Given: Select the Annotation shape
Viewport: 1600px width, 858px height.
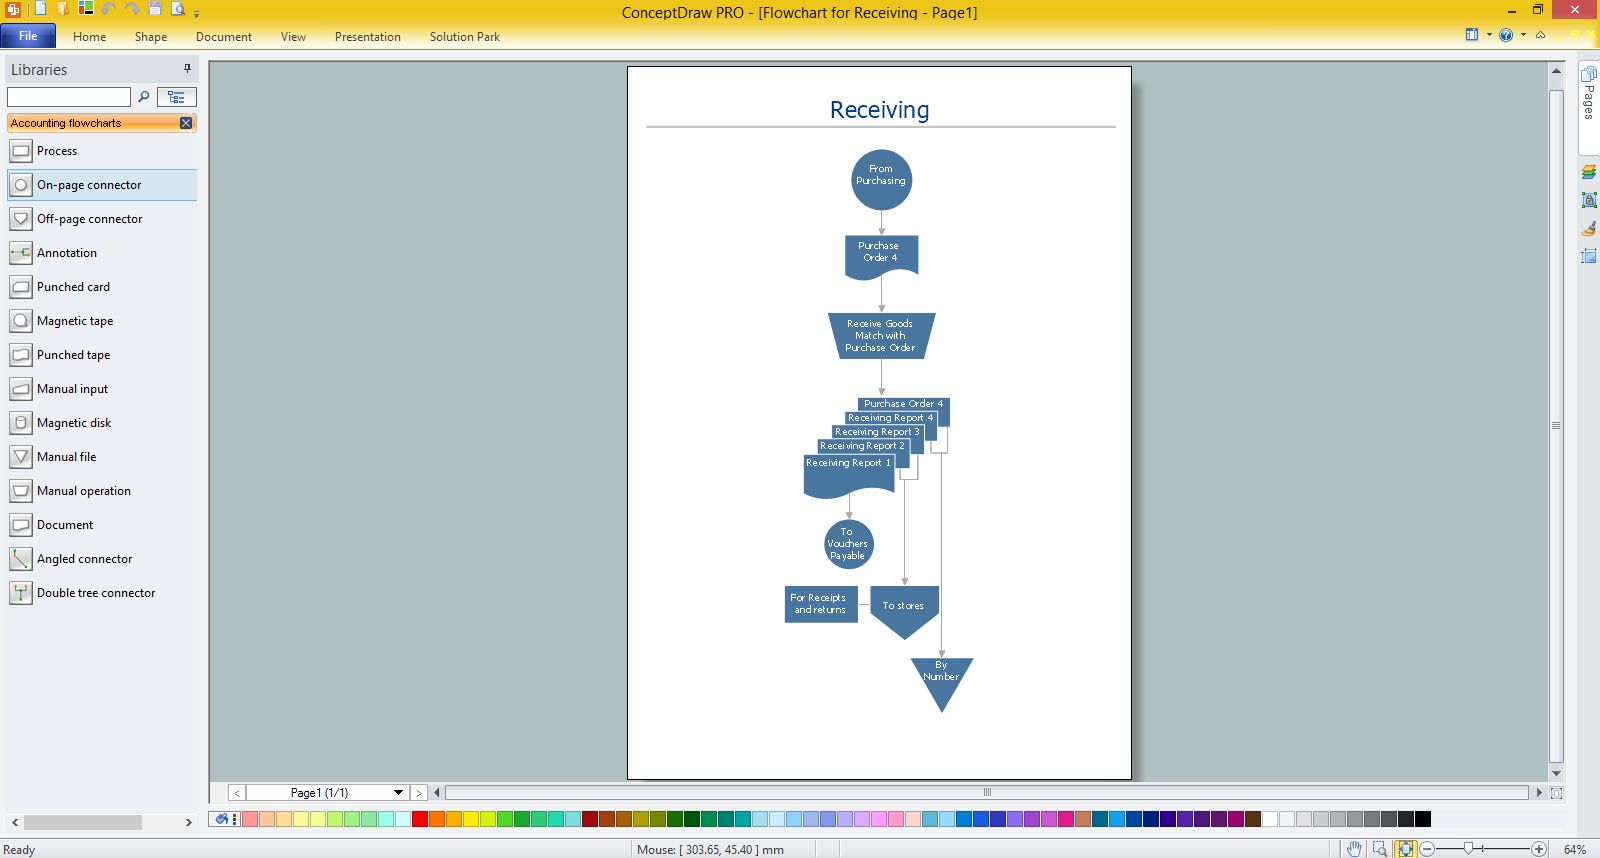Looking at the screenshot, I should pos(102,253).
